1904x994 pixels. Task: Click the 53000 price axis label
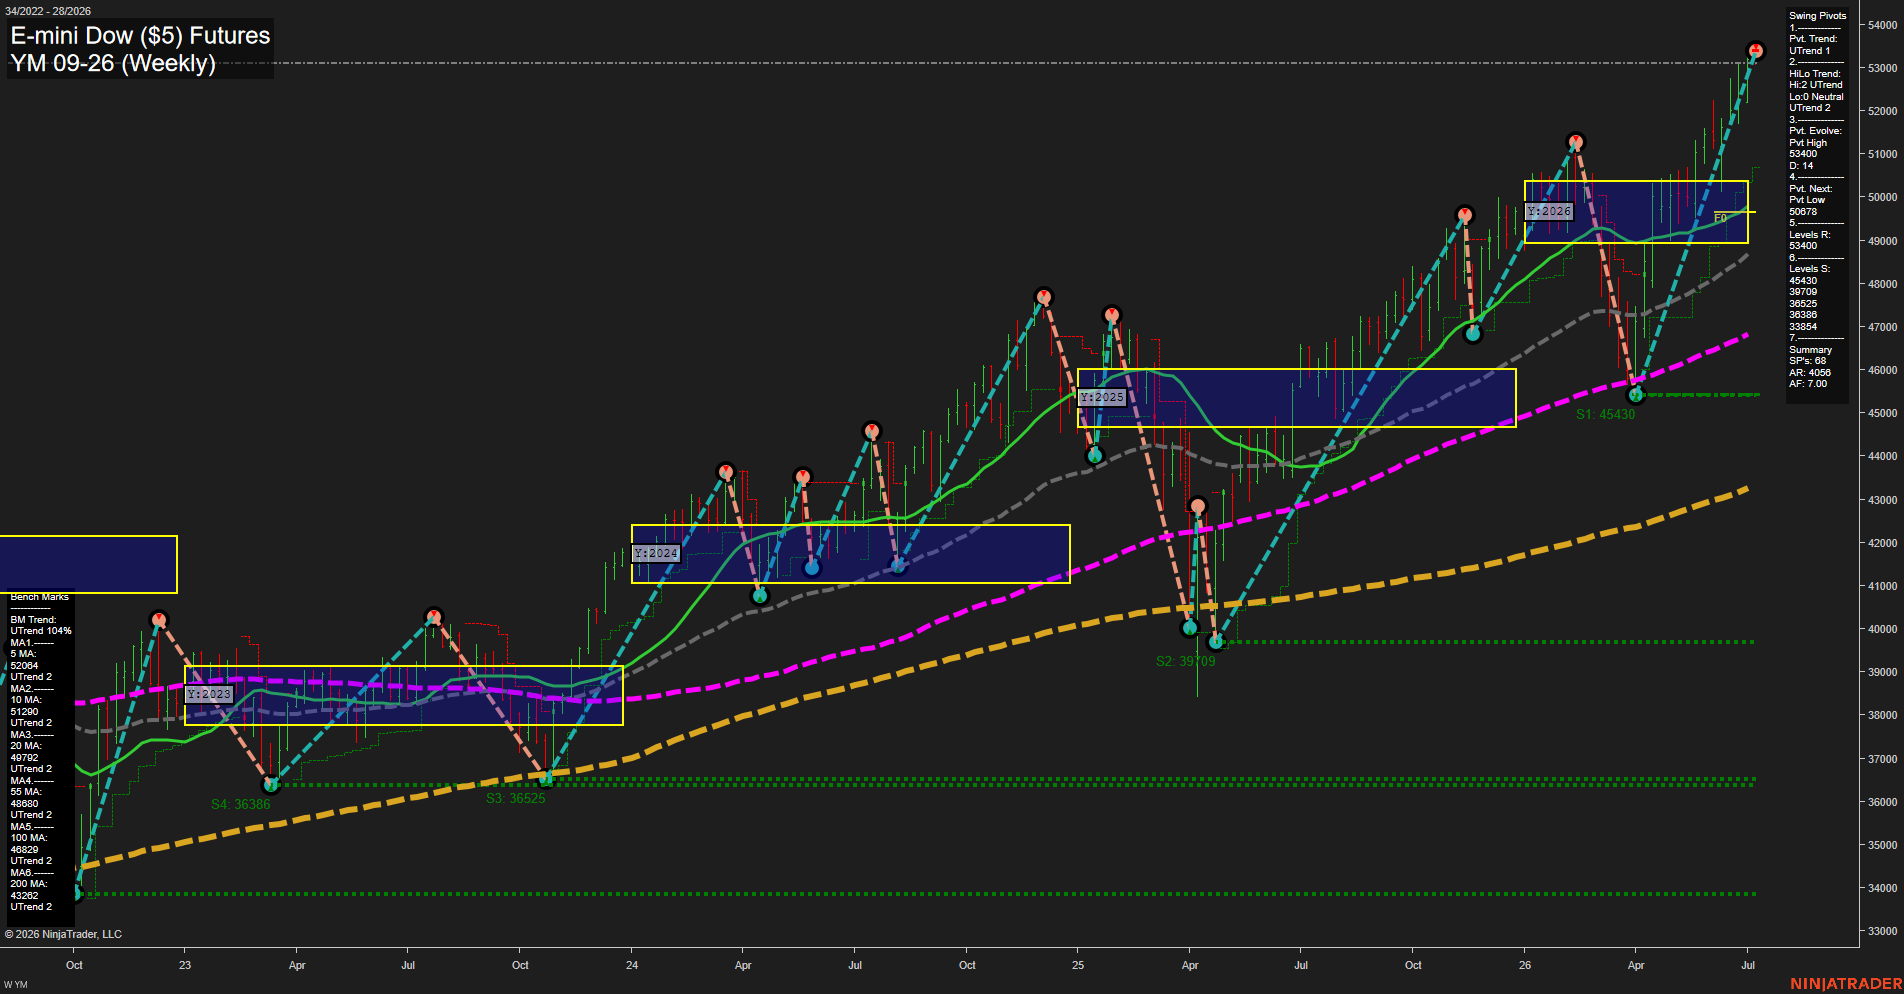tap(1882, 68)
